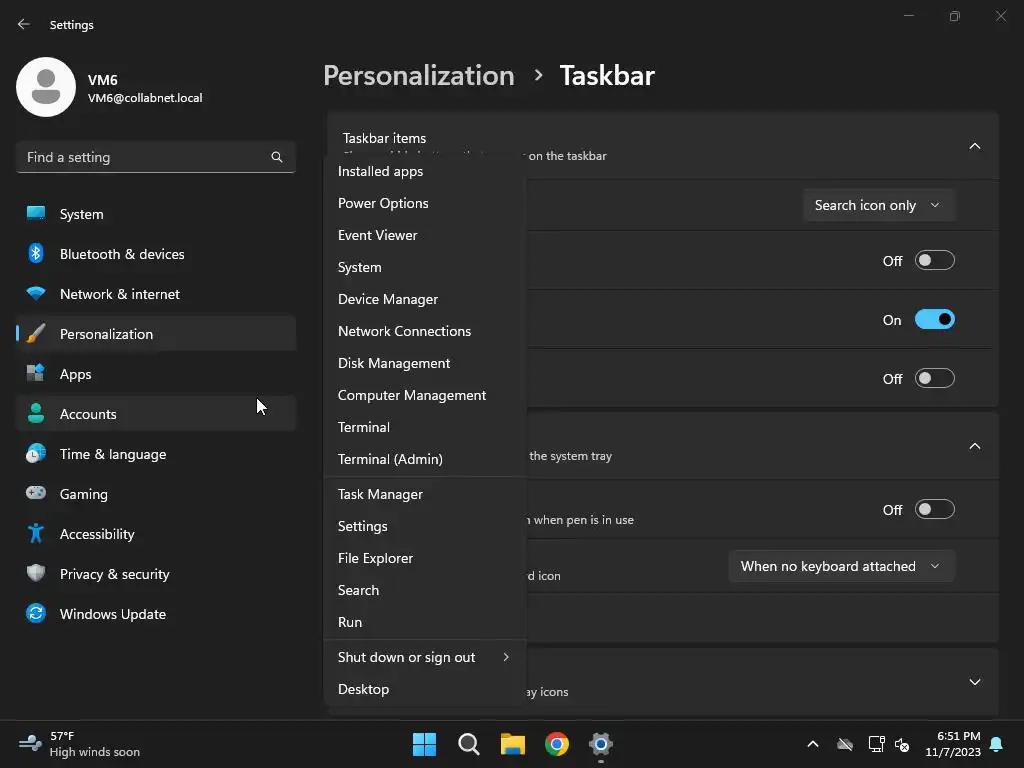
Task: Click the network status tray icon
Action: (876, 744)
